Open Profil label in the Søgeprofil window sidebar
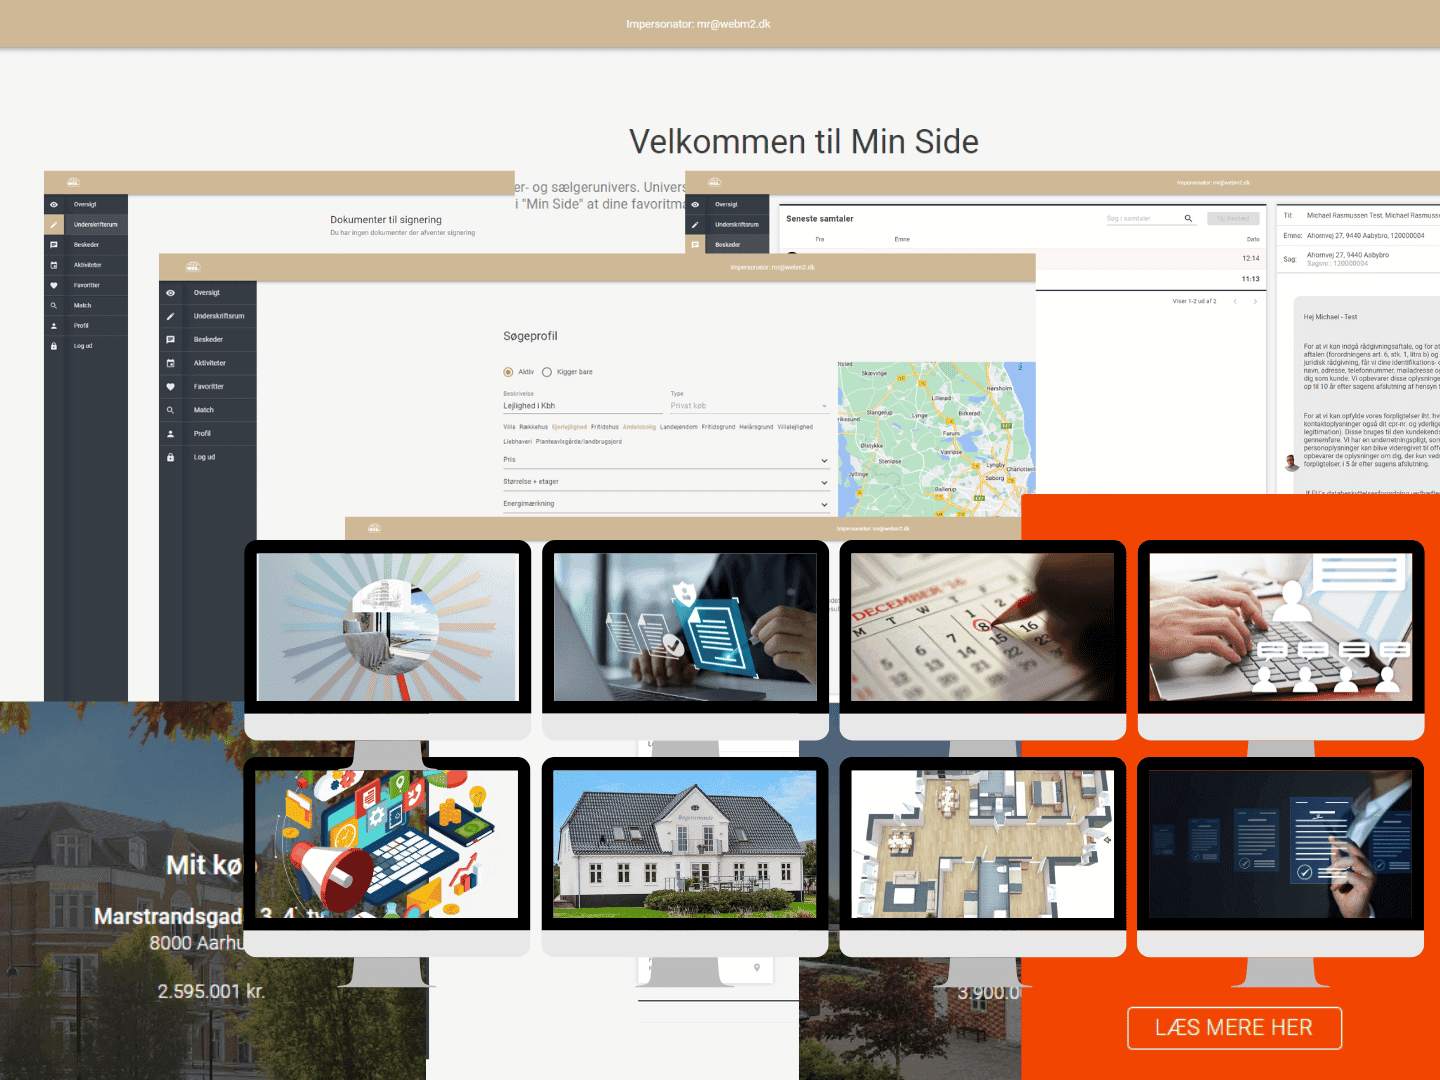The width and height of the screenshot is (1440, 1080). [x=202, y=434]
